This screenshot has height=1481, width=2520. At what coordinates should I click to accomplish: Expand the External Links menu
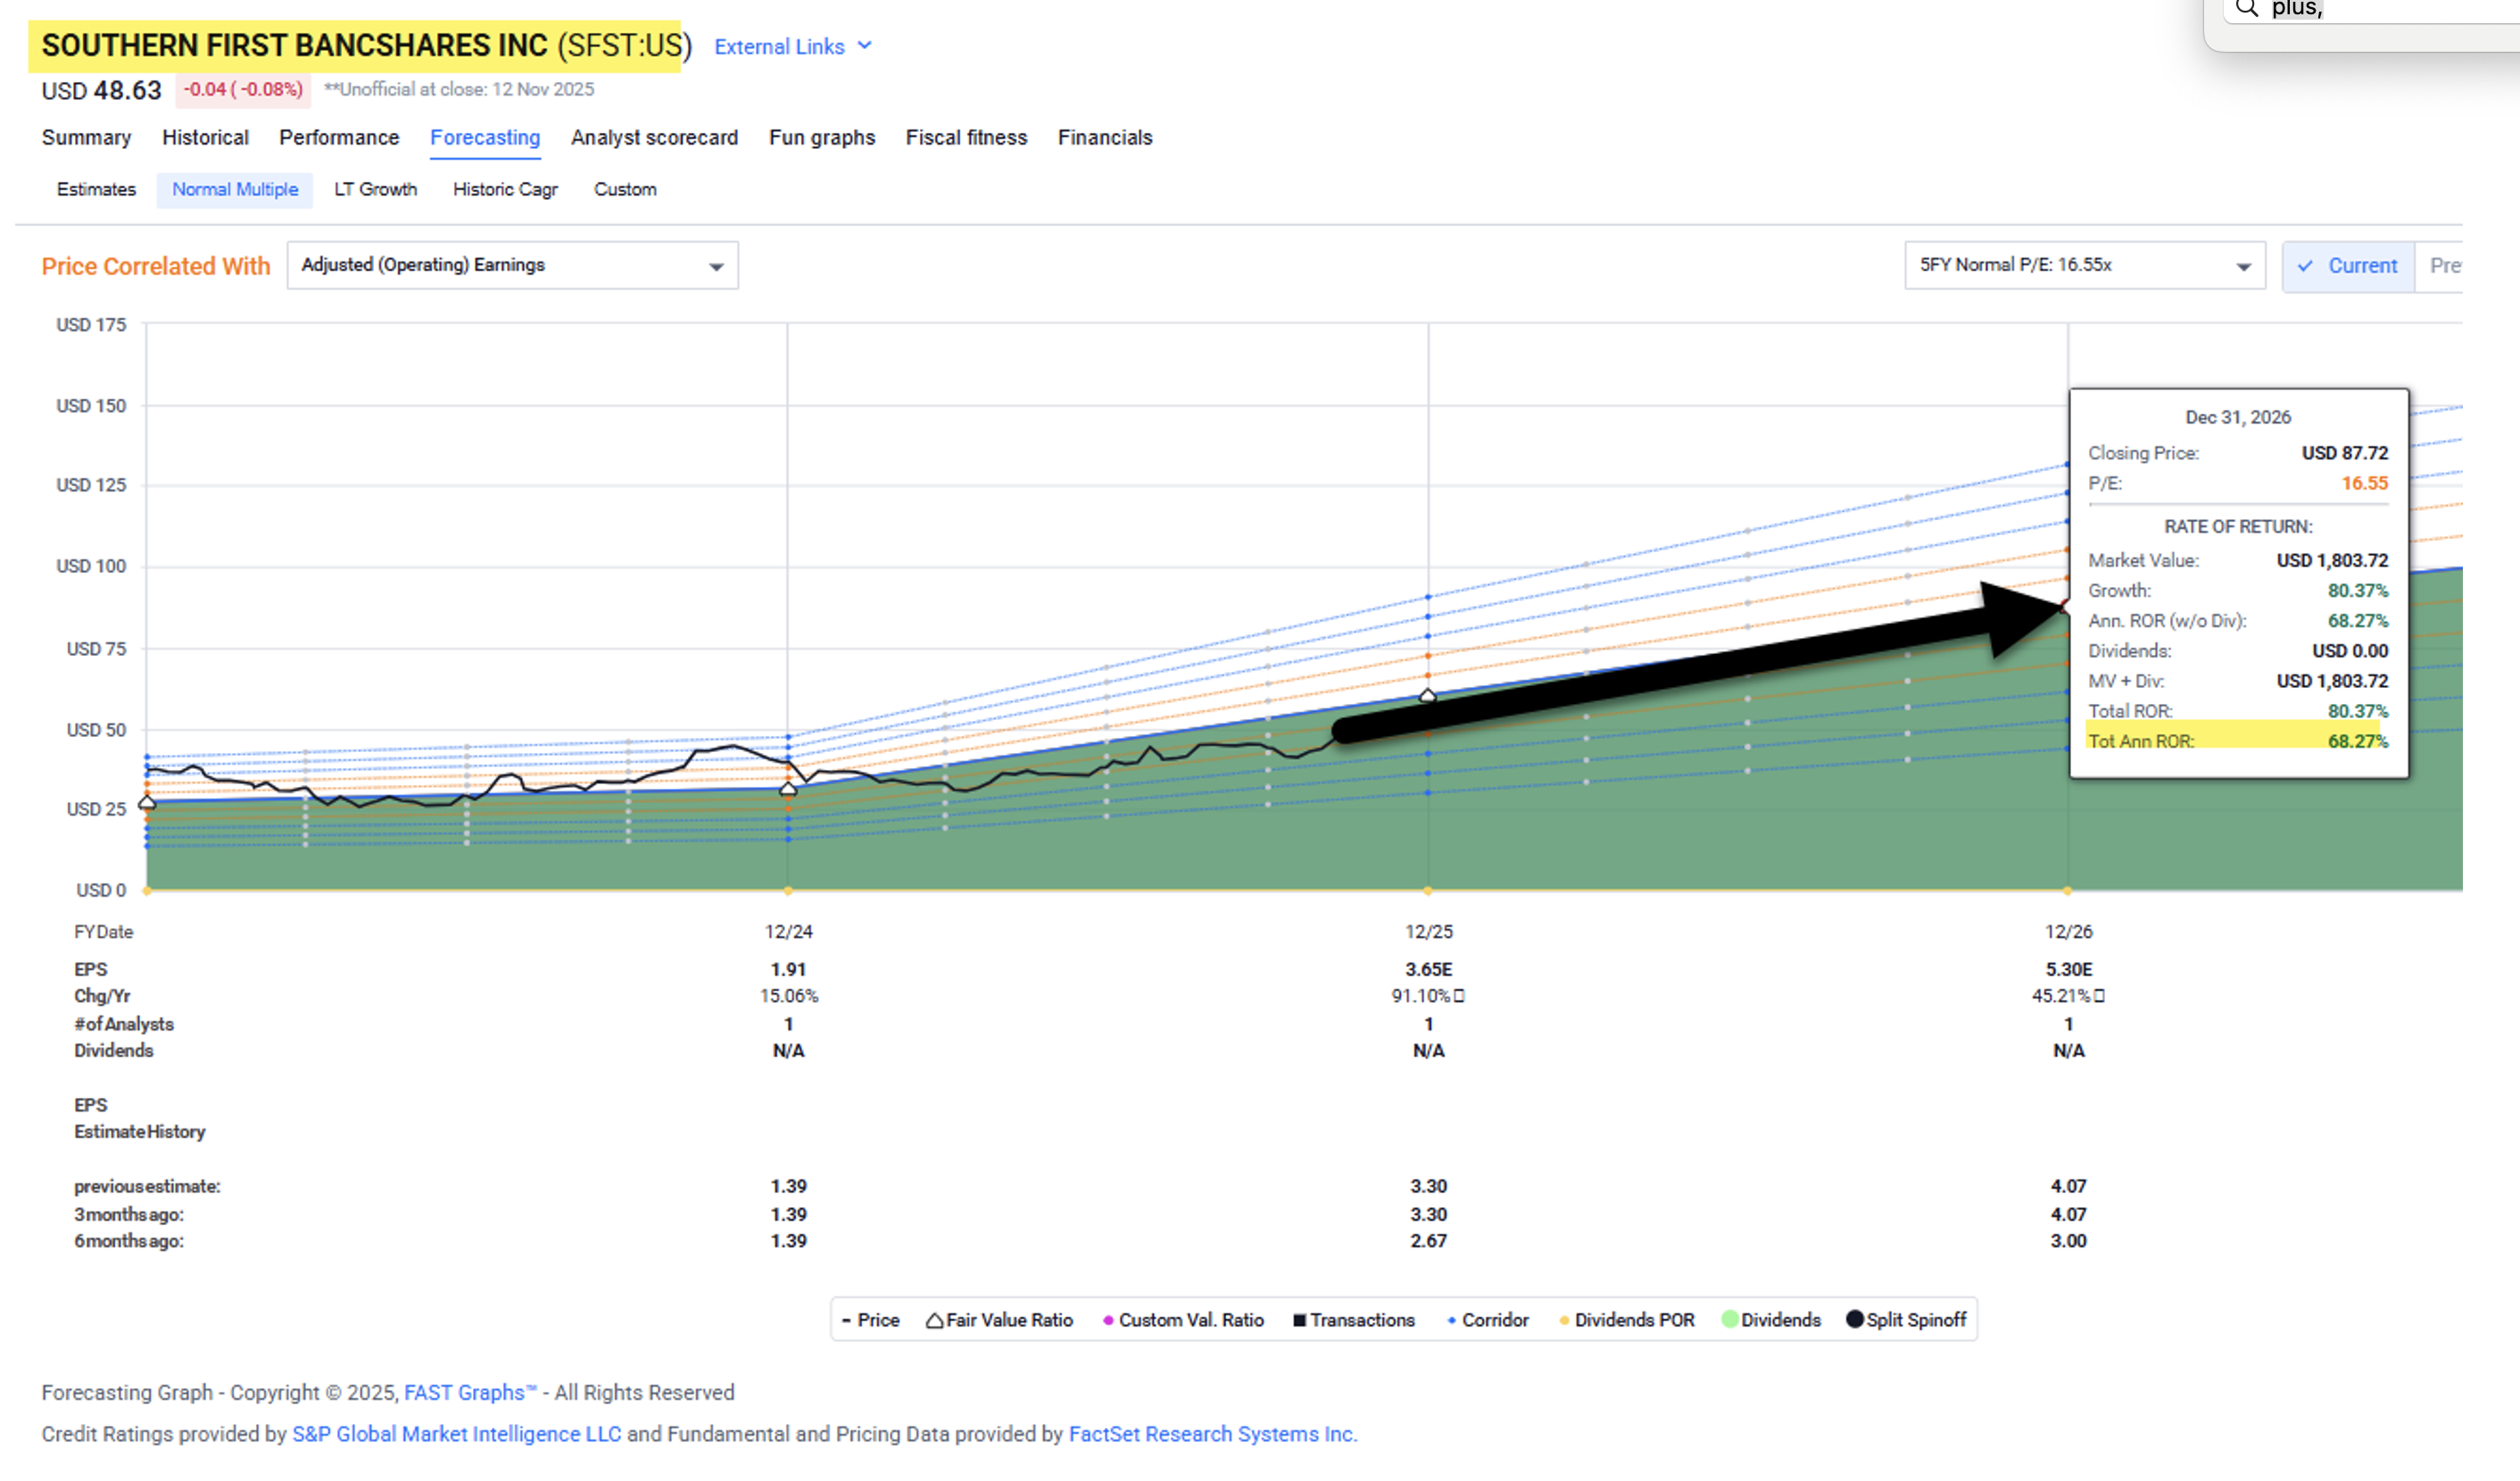click(x=792, y=47)
